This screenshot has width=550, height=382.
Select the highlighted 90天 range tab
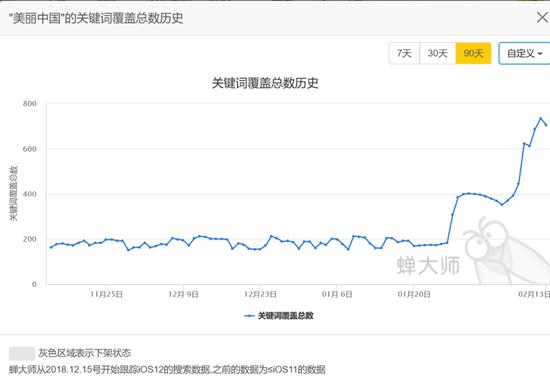(473, 53)
